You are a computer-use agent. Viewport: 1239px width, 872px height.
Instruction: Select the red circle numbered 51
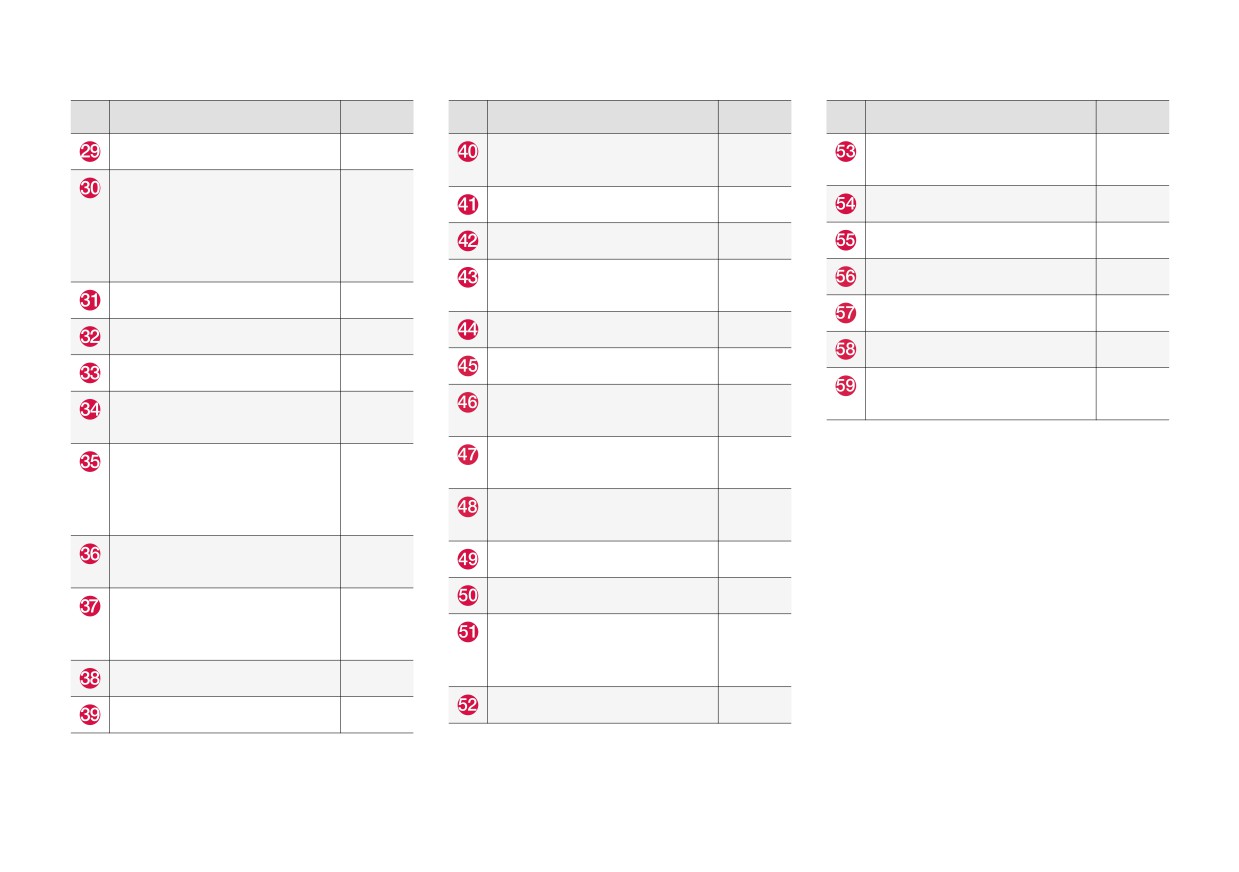pyautogui.click(x=468, y=632)
